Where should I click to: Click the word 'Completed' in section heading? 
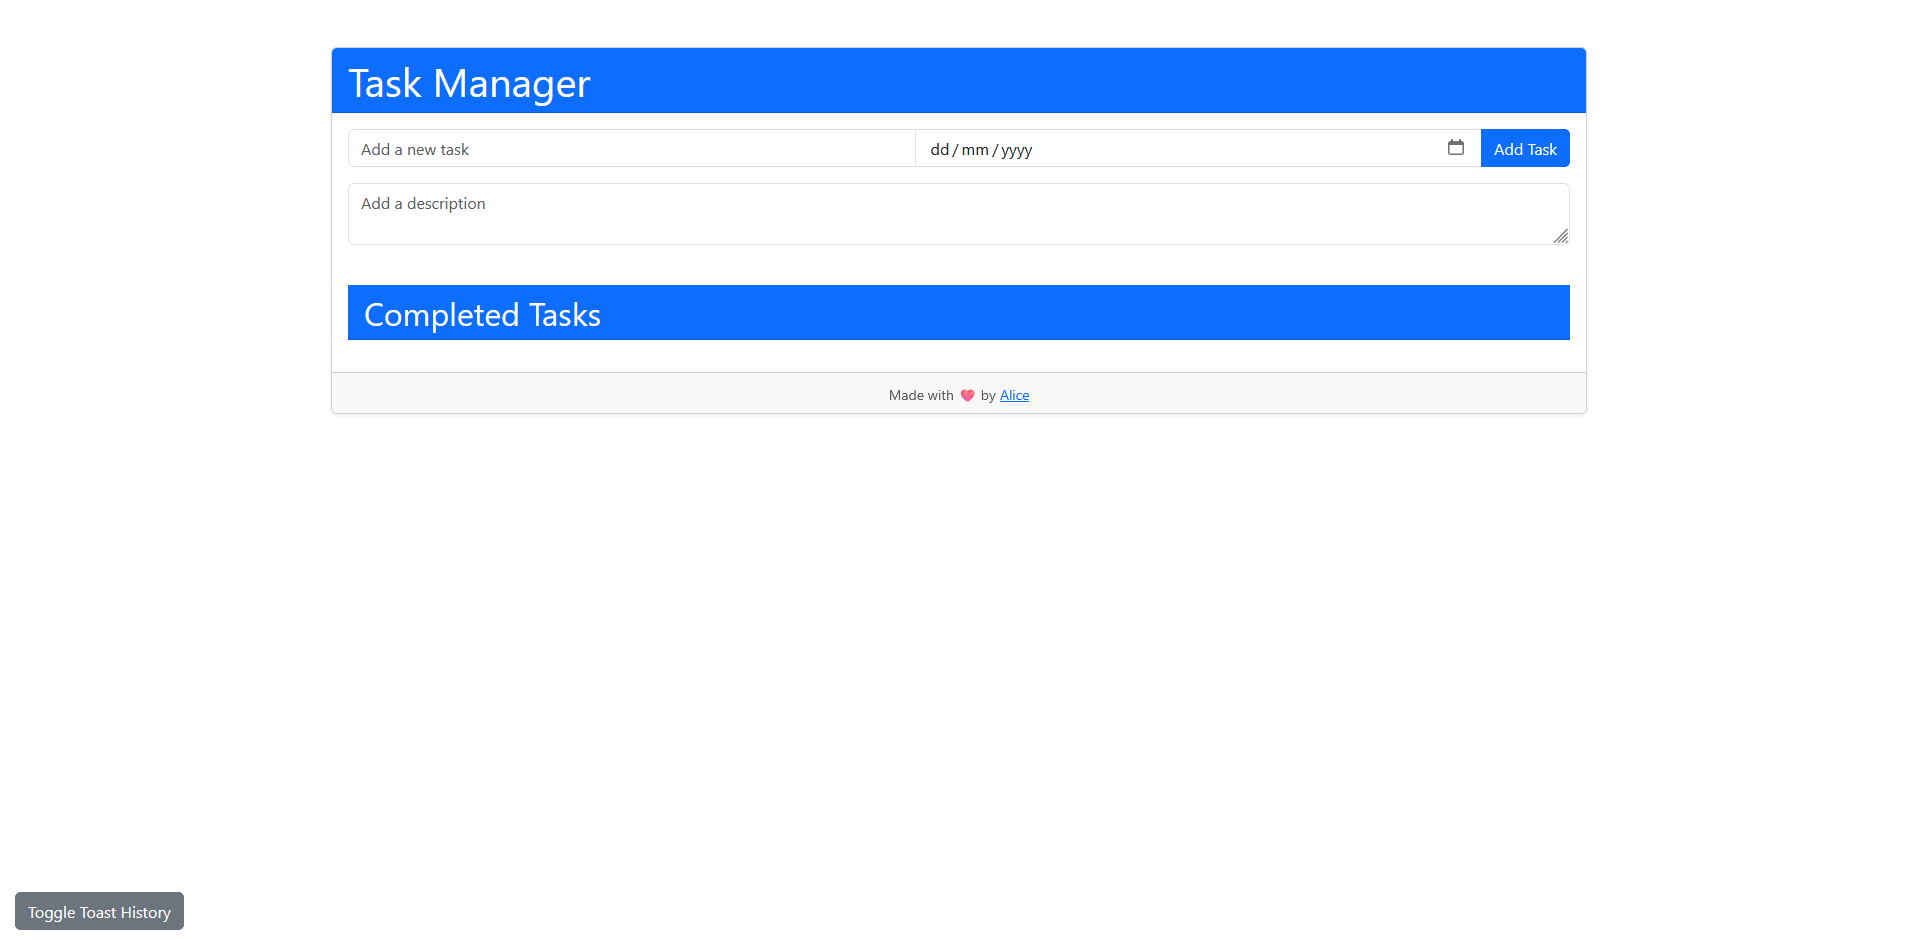pos(441,315)
